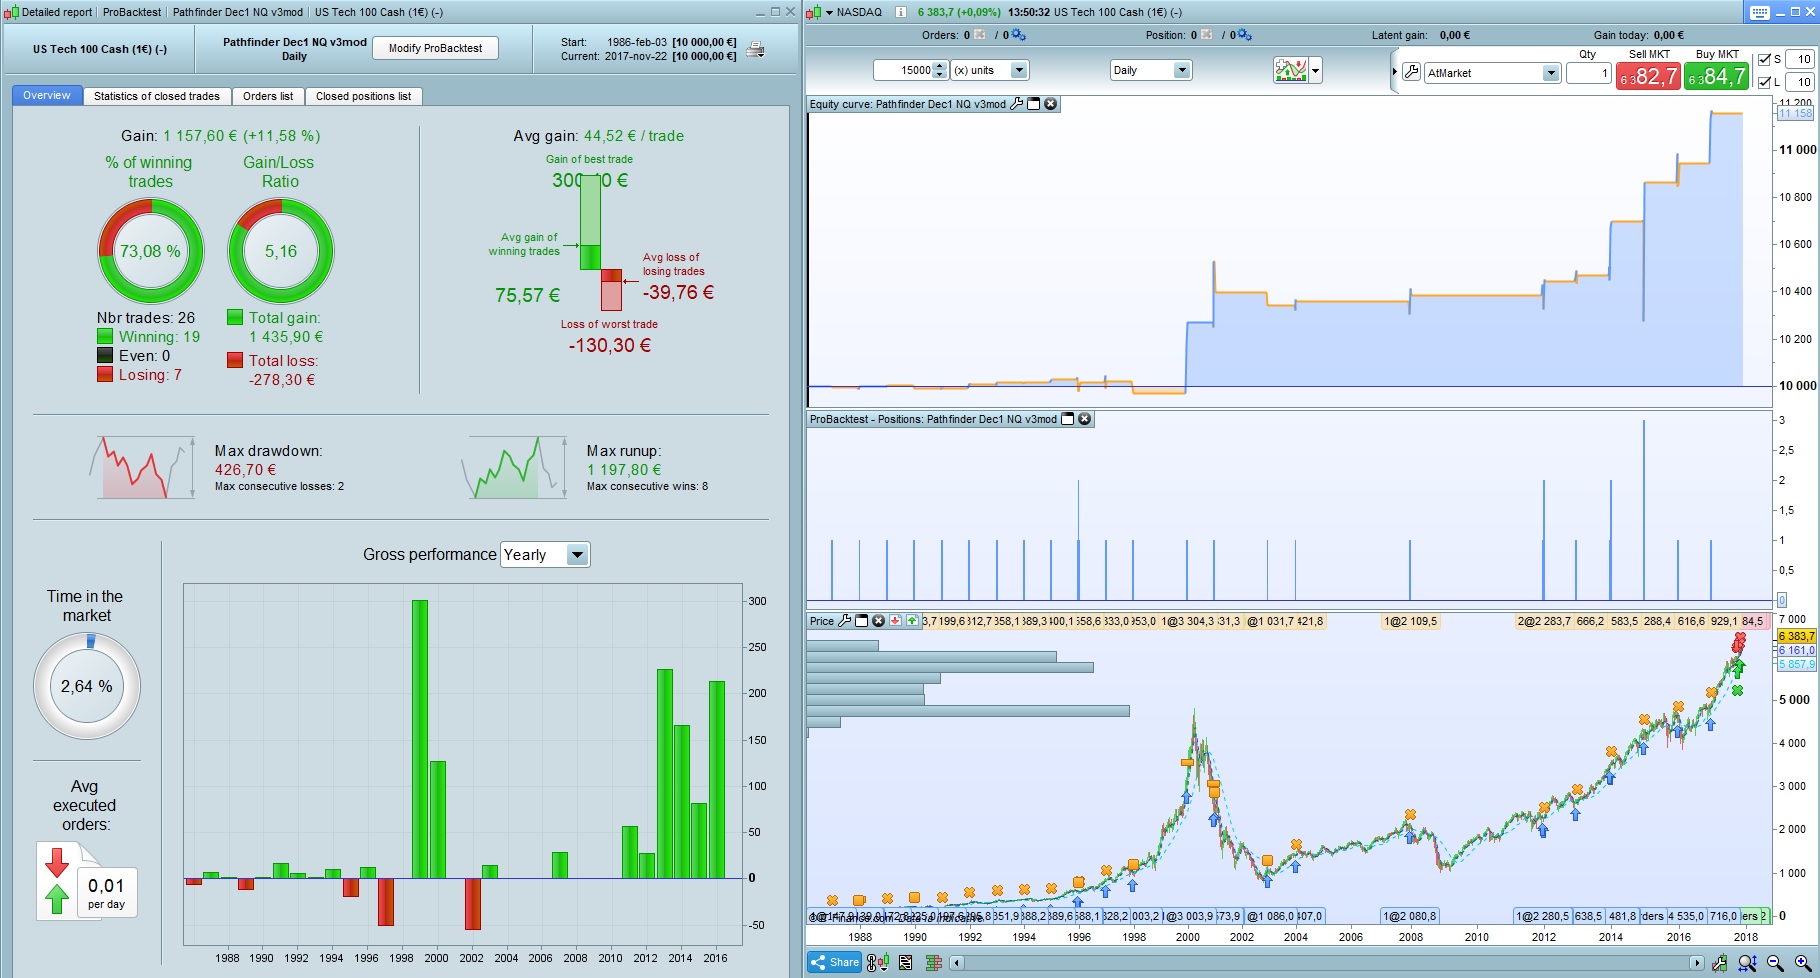Open the virtual keyboard icon in the title bar
Screen dimensions: 1820x978
tap(1760, 12)
